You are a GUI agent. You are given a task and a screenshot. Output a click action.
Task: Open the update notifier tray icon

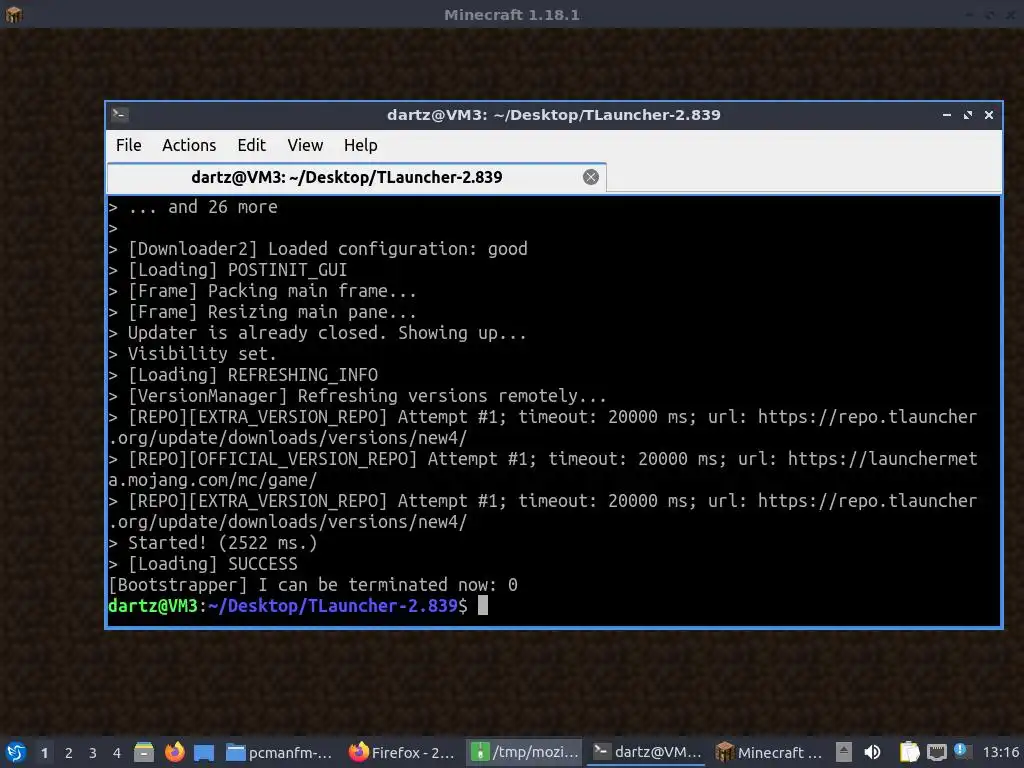[961, 750]
